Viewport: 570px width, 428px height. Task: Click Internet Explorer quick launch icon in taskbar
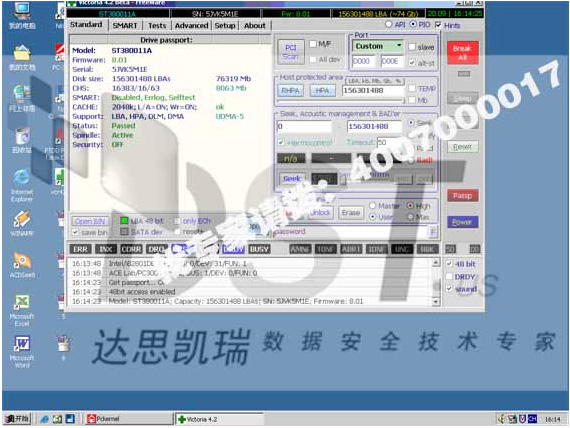tap(45, 419)
